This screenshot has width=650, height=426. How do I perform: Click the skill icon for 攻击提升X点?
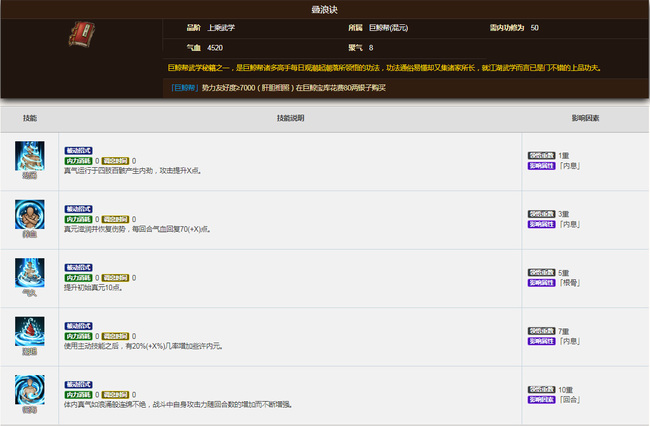point(30,156)
